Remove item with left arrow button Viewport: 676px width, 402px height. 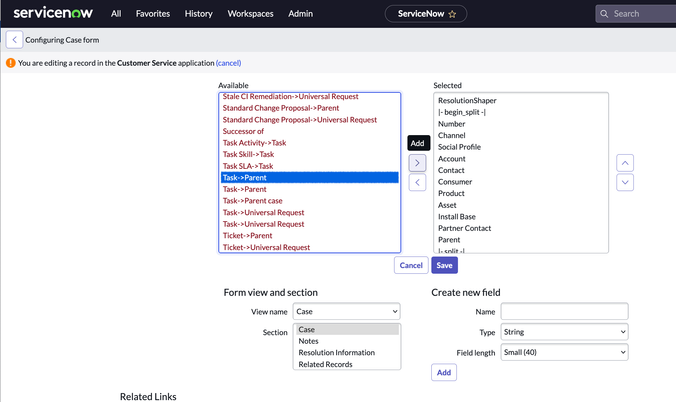pos(417,182)
